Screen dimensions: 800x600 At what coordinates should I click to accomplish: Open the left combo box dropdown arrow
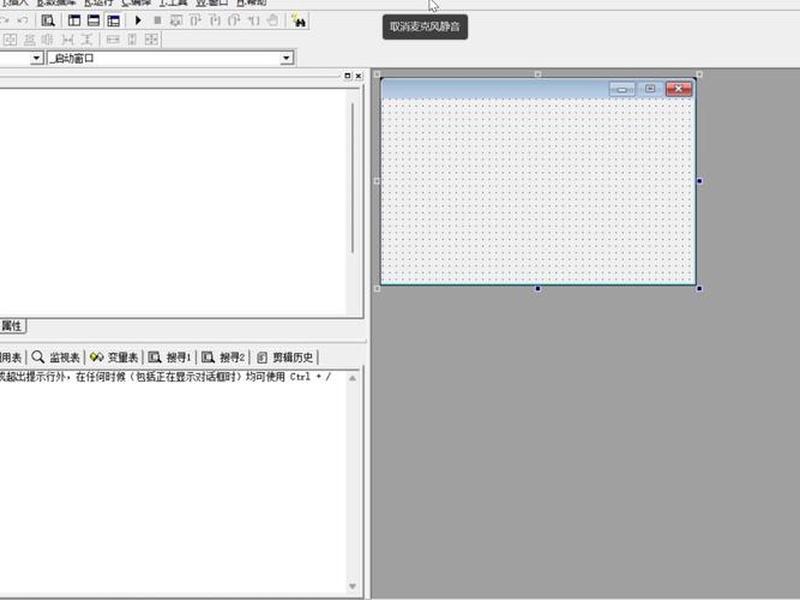[36, 58]
